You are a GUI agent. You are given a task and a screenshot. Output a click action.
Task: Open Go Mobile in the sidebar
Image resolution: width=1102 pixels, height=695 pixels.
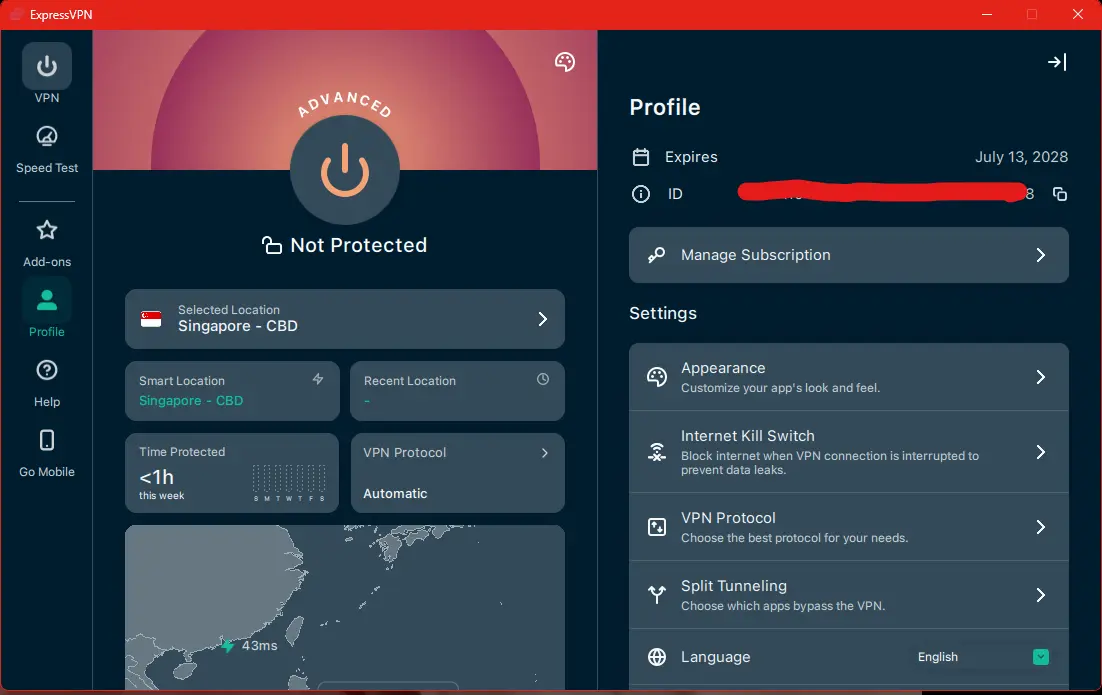pyautogui.click(x=46, y=453)
